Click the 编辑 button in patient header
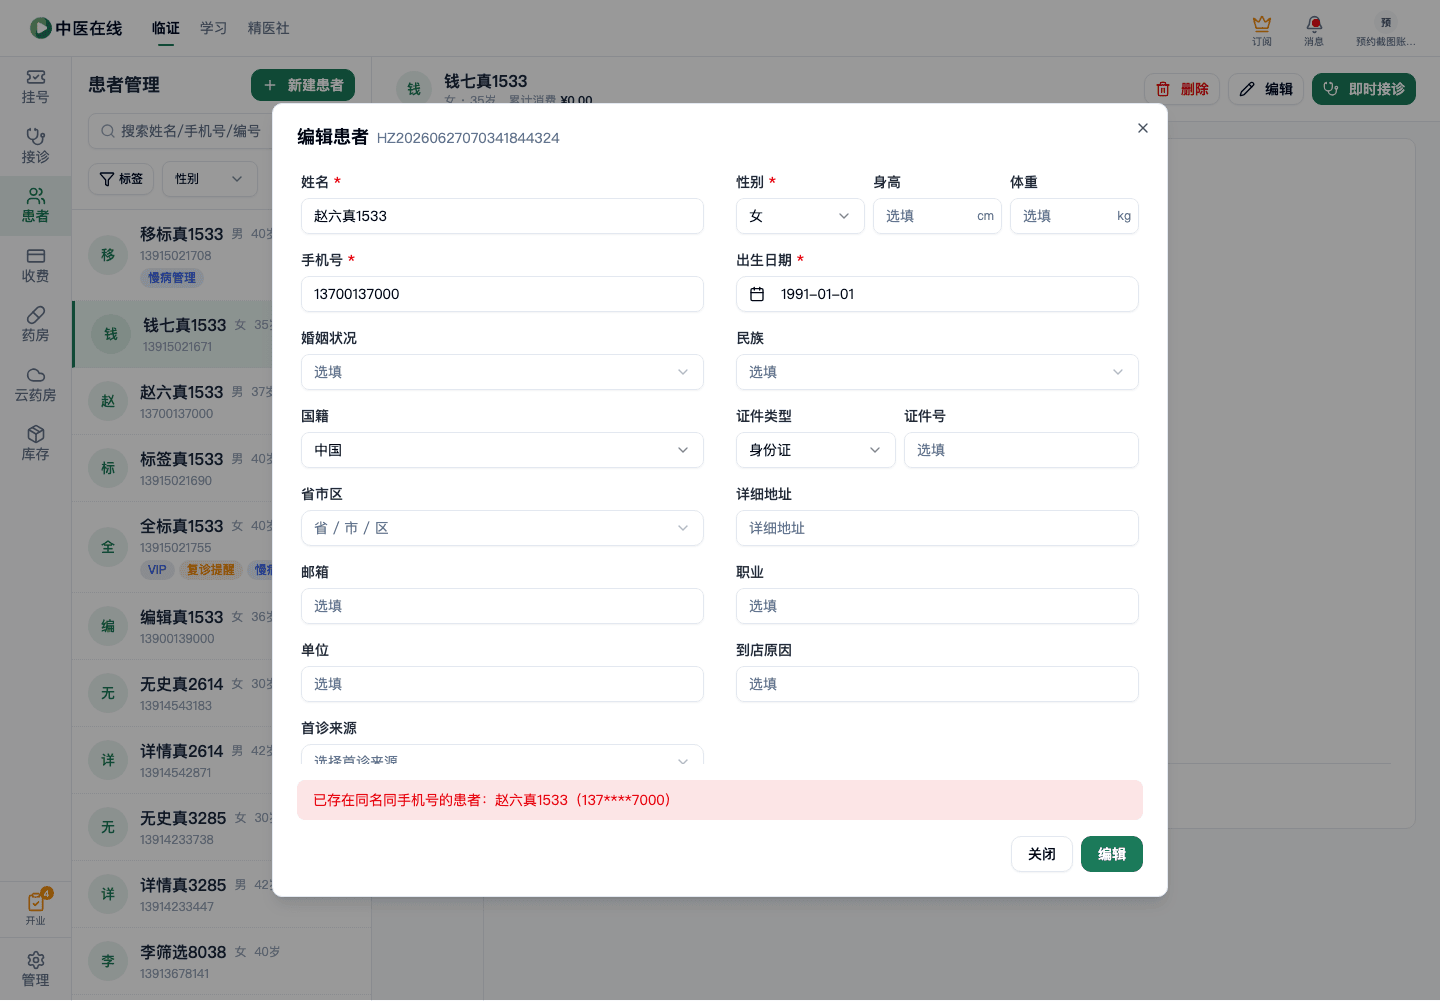The width and height of the screenshot is (1440, 1001). click(x=1266, y=89)
